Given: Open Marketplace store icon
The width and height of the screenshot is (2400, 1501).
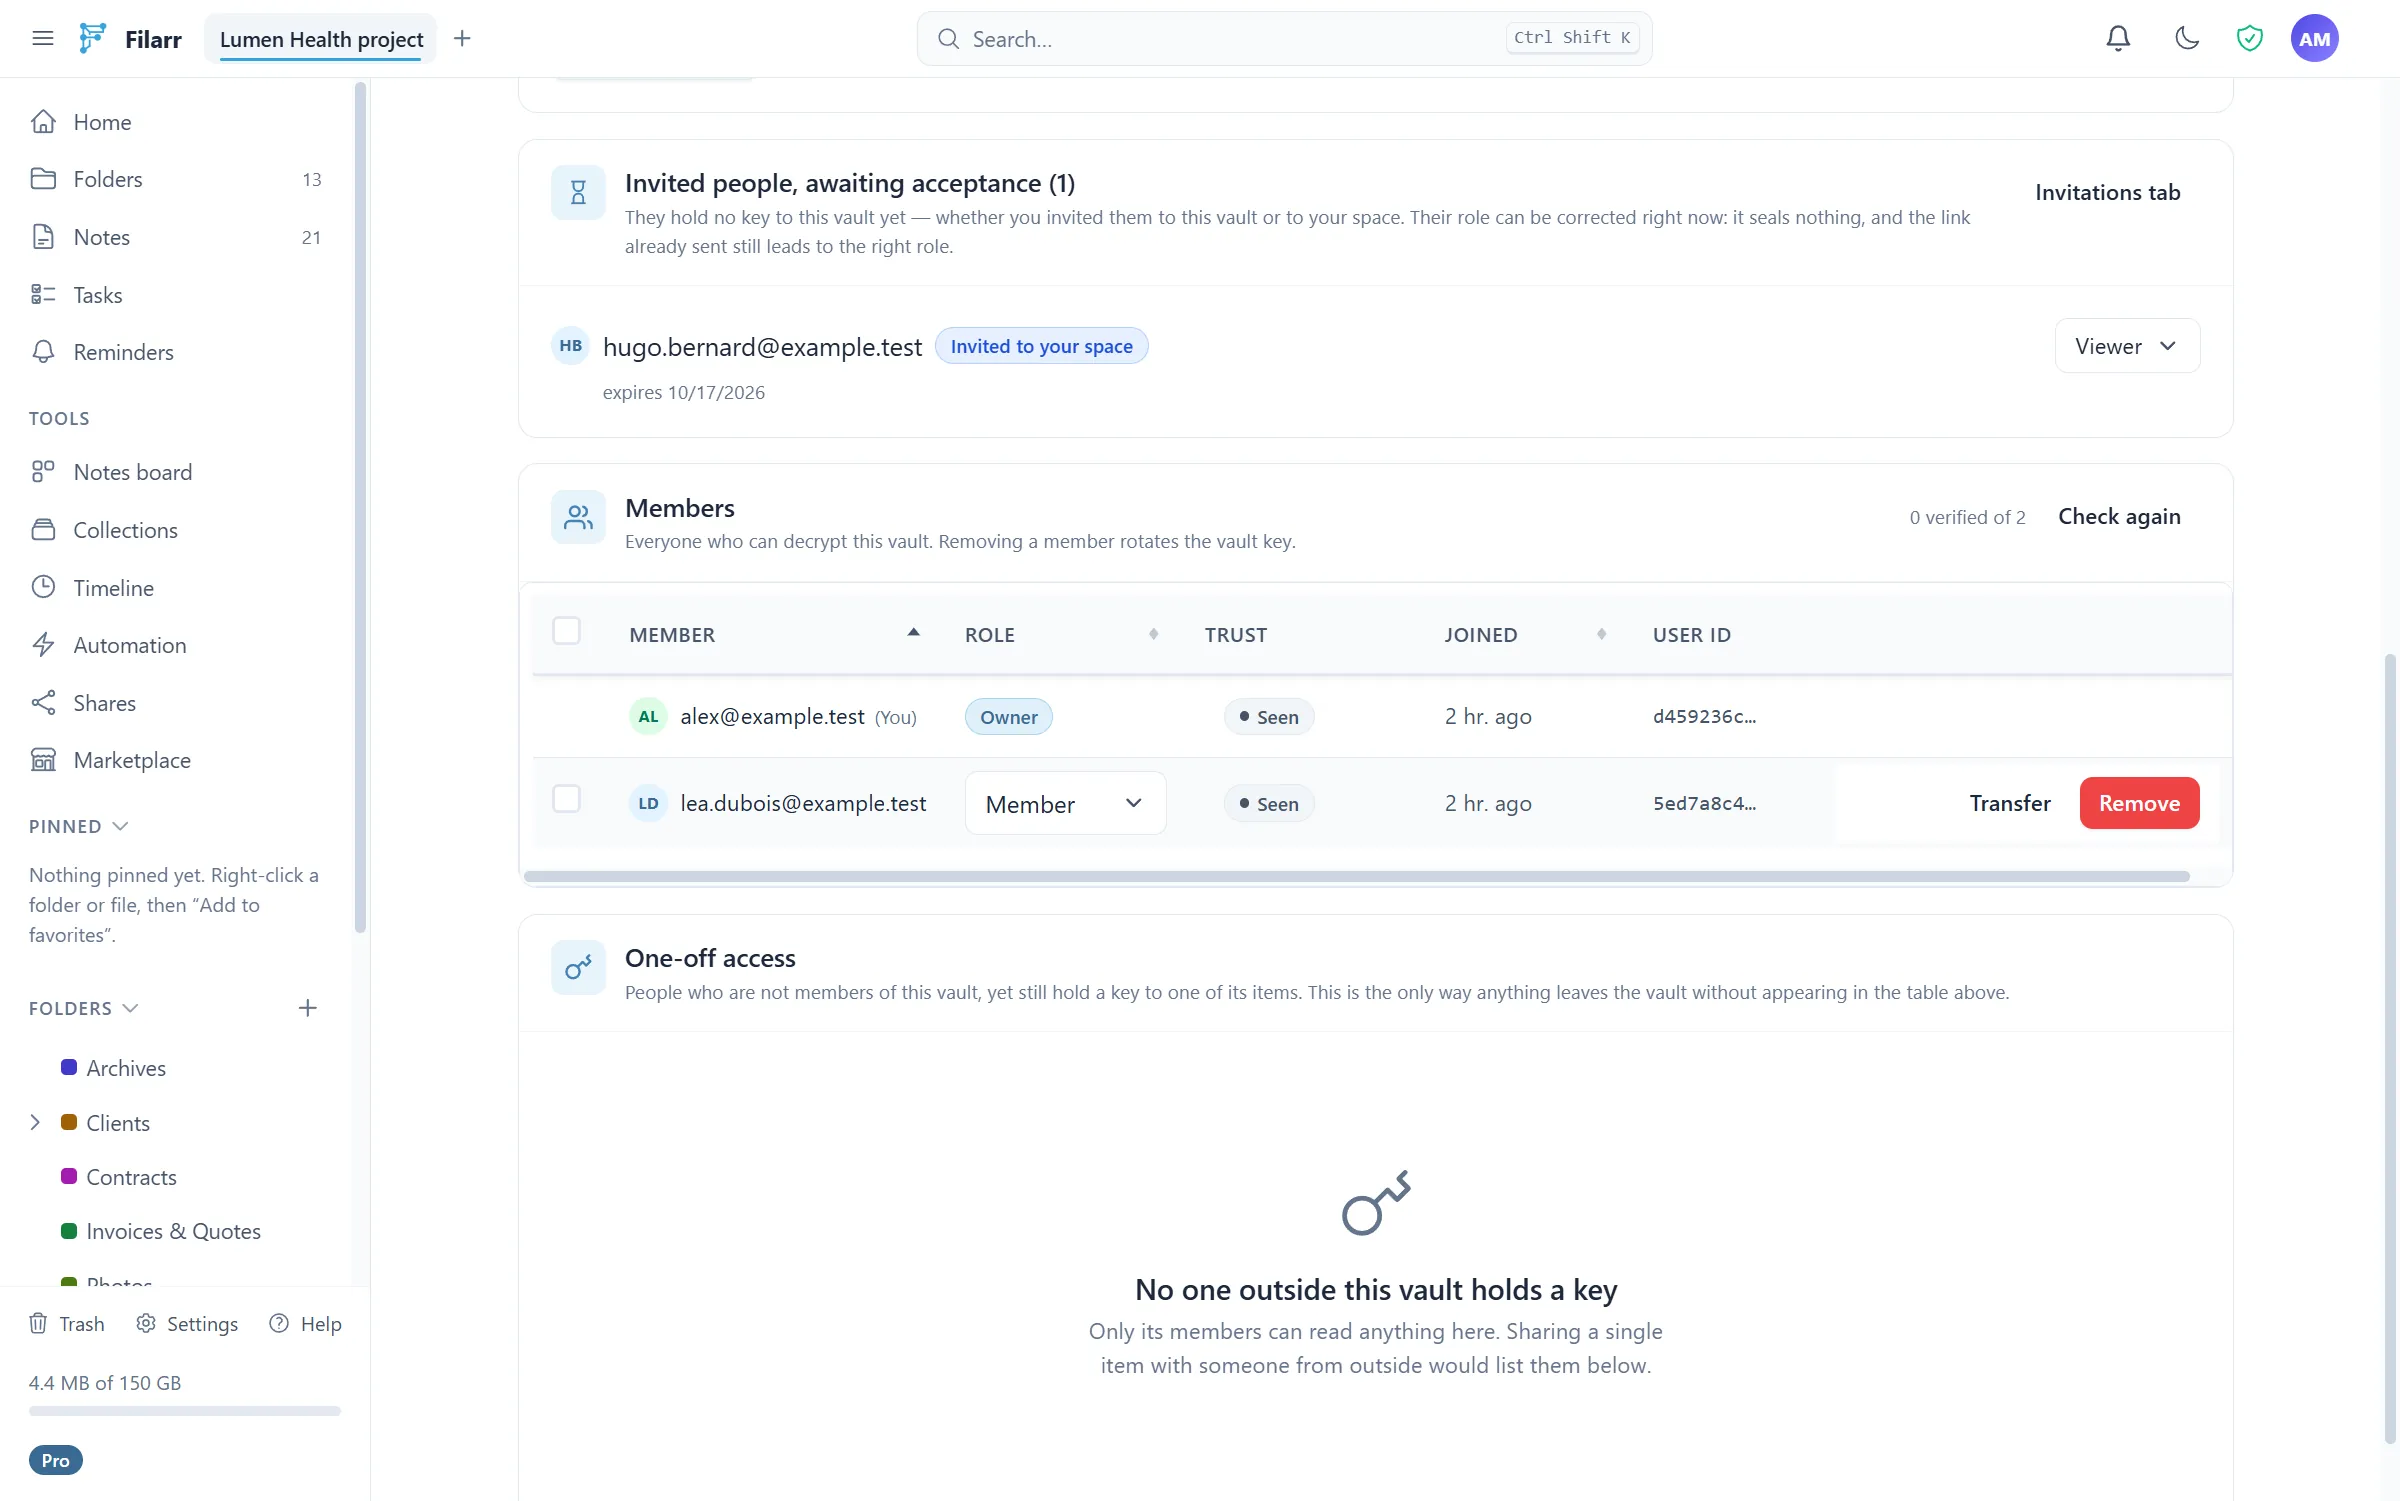Looking at the screenshot, I should (43, 760).
